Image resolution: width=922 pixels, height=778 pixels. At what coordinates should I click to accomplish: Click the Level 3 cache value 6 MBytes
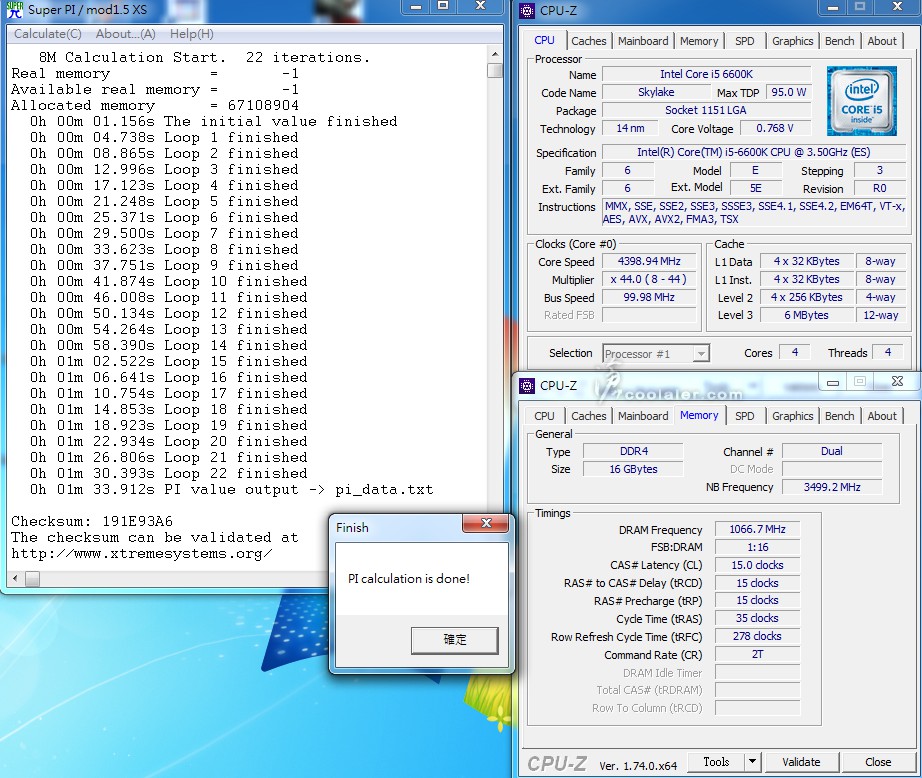(x=806, y=315)
